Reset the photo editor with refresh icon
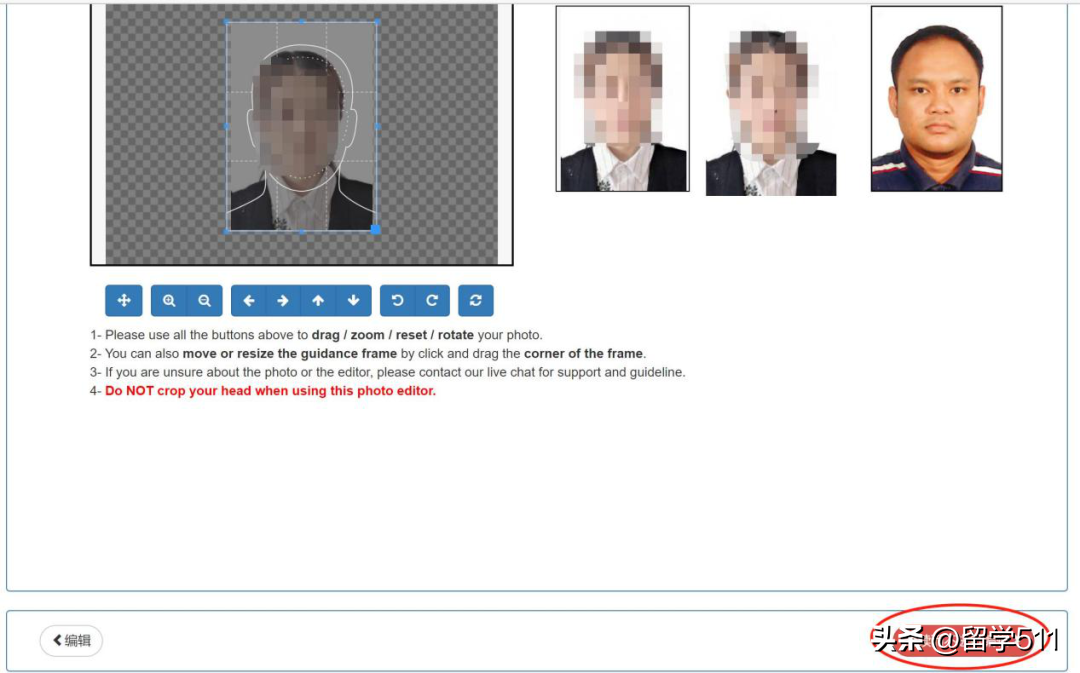The height and width of the screenshot is (673, 1080). 476,301
